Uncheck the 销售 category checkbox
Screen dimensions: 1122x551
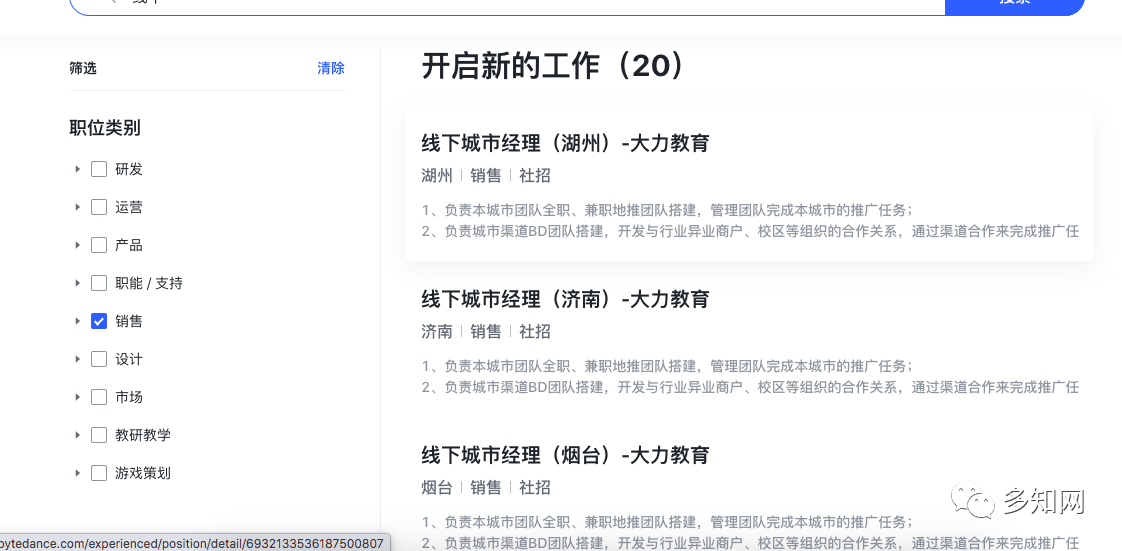click(x=99, y=321)
